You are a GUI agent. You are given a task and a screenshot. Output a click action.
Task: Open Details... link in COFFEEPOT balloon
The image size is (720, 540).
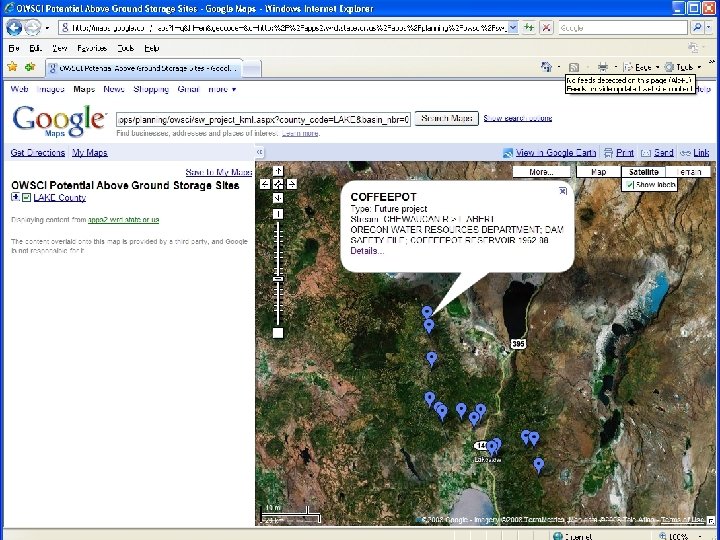coord(367,251)
